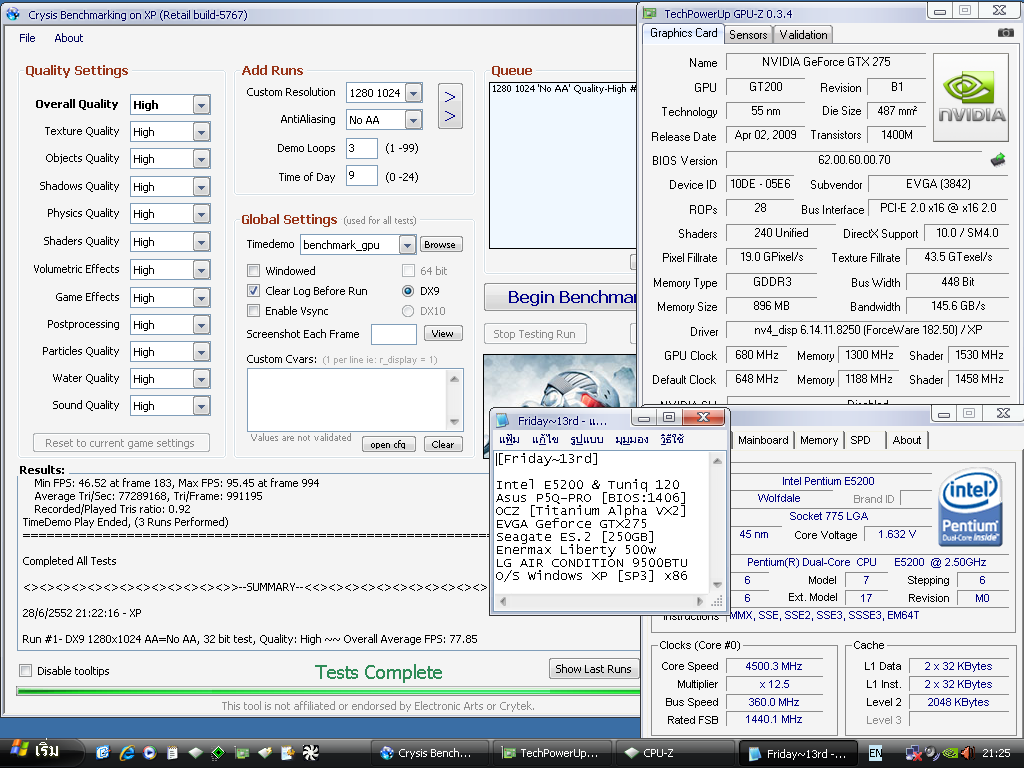The image size is (1024, 768).
Task: Uncheck Clear Log Before Run
Action: point(254,291)
